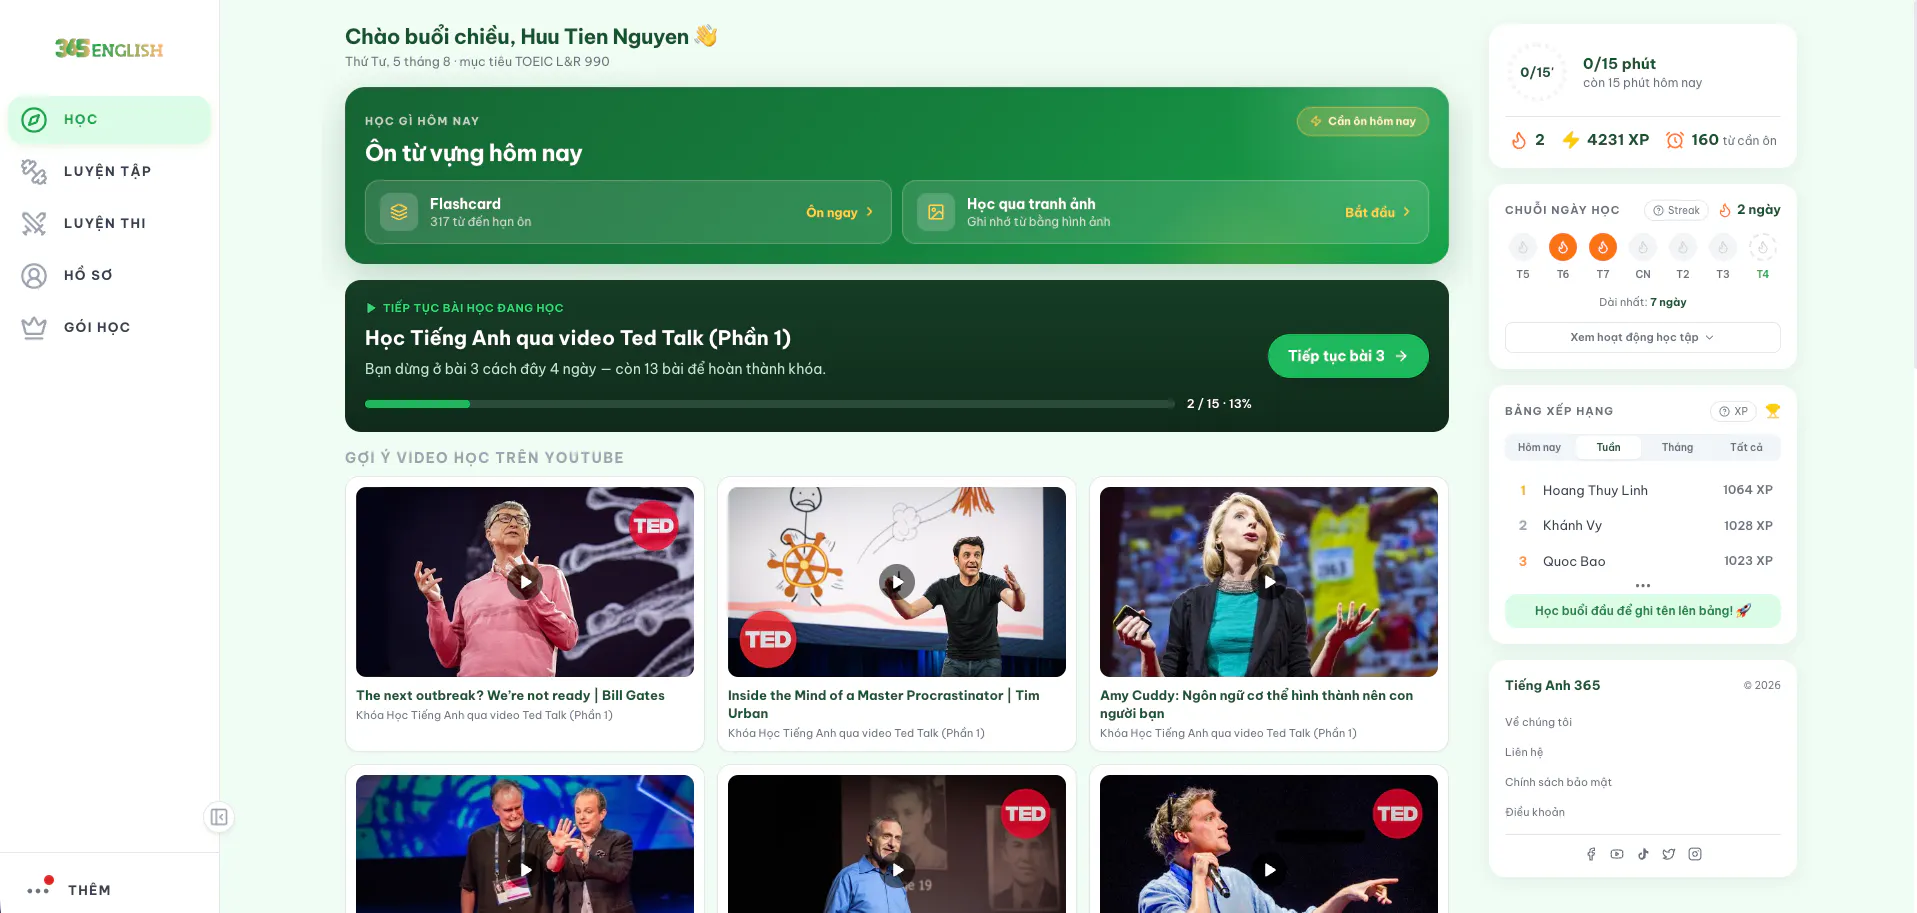This screenshot has height=913, width=1917.
Task: Open the Twitter footer icon
Action: (1669, 854)
